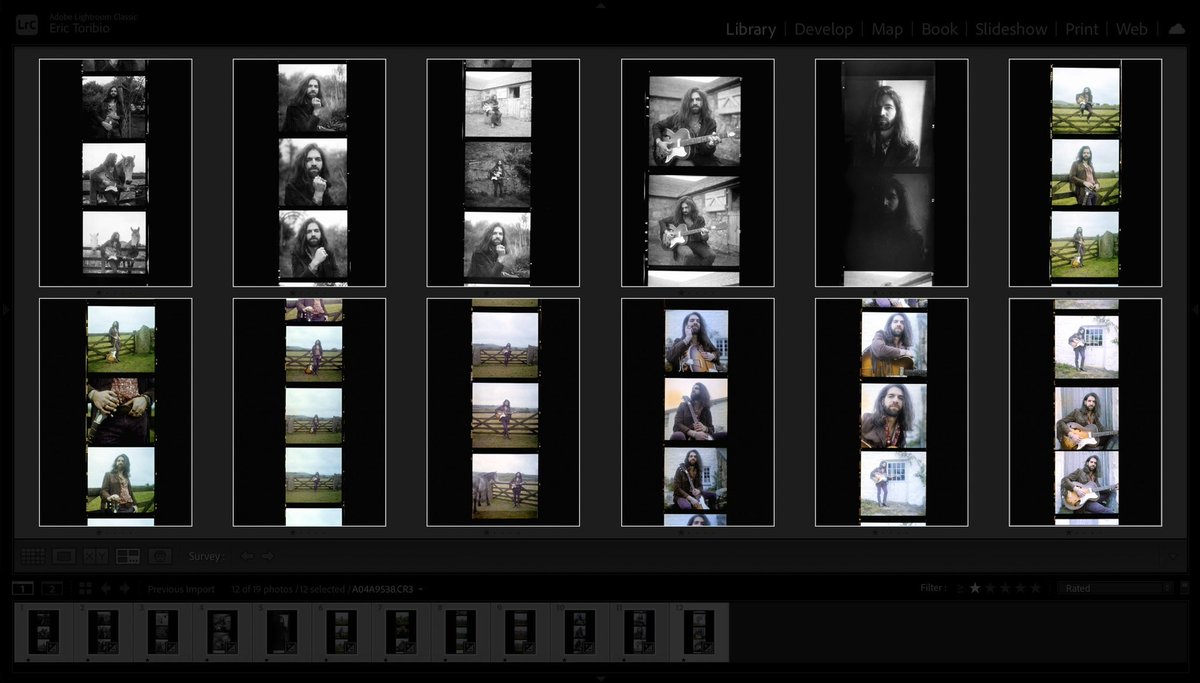Select next photo with Survey right arrow

(x=268, y=555)
